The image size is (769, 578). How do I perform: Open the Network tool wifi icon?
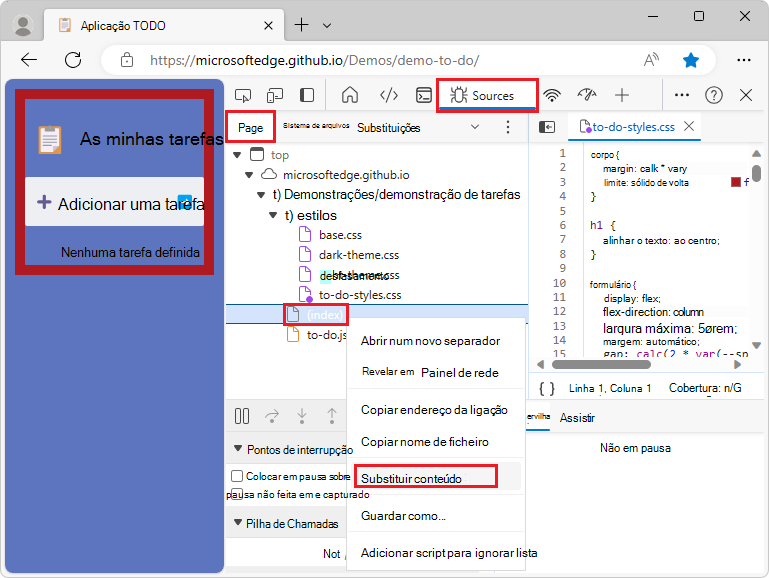click(552, 95)
